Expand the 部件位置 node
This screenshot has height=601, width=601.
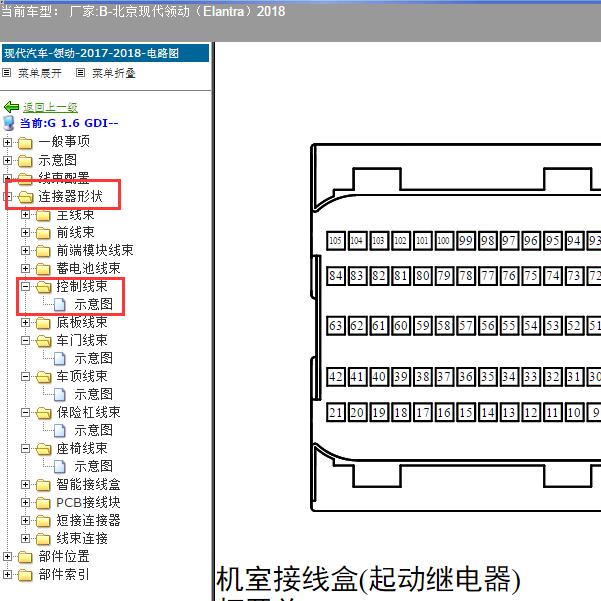7,556
